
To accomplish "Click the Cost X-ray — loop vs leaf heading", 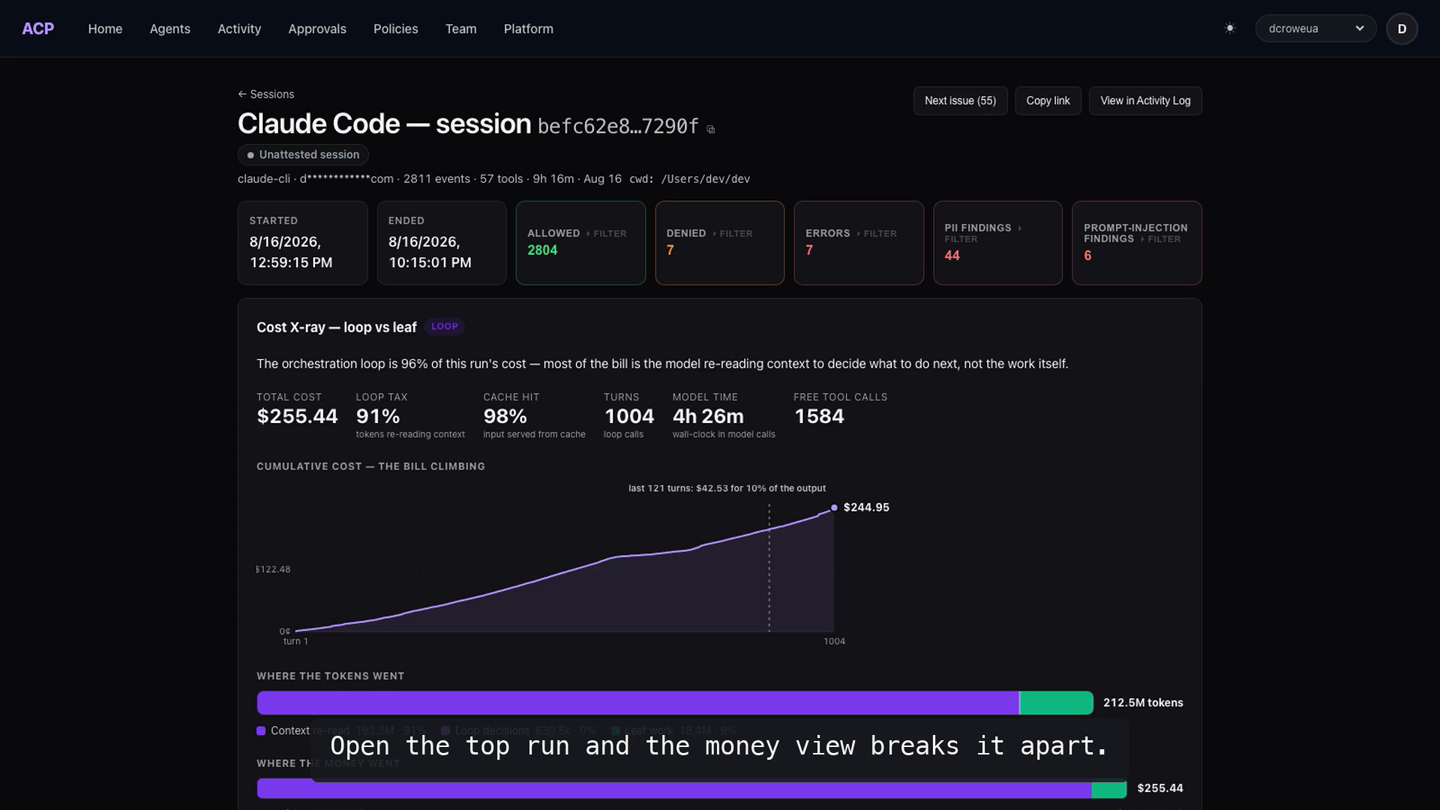I will click(x=336, y=327).
